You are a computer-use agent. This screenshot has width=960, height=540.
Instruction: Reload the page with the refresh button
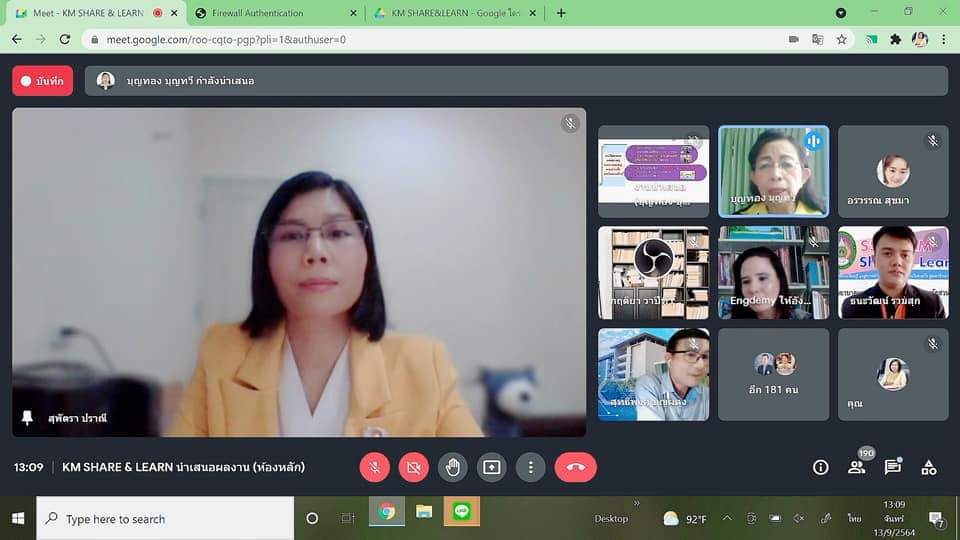65,39
